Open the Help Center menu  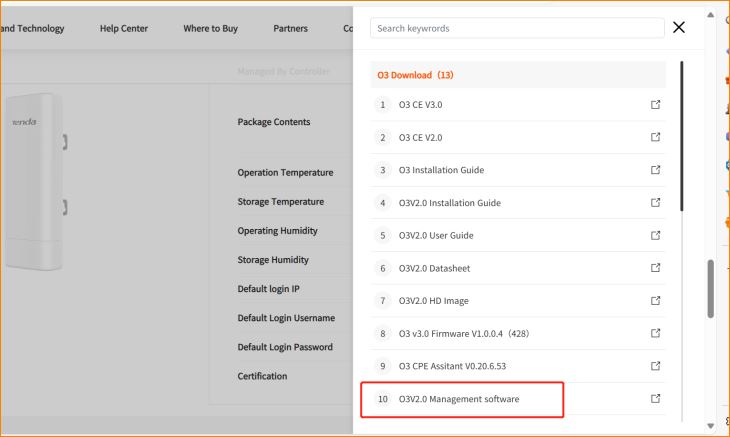point(124,28)
